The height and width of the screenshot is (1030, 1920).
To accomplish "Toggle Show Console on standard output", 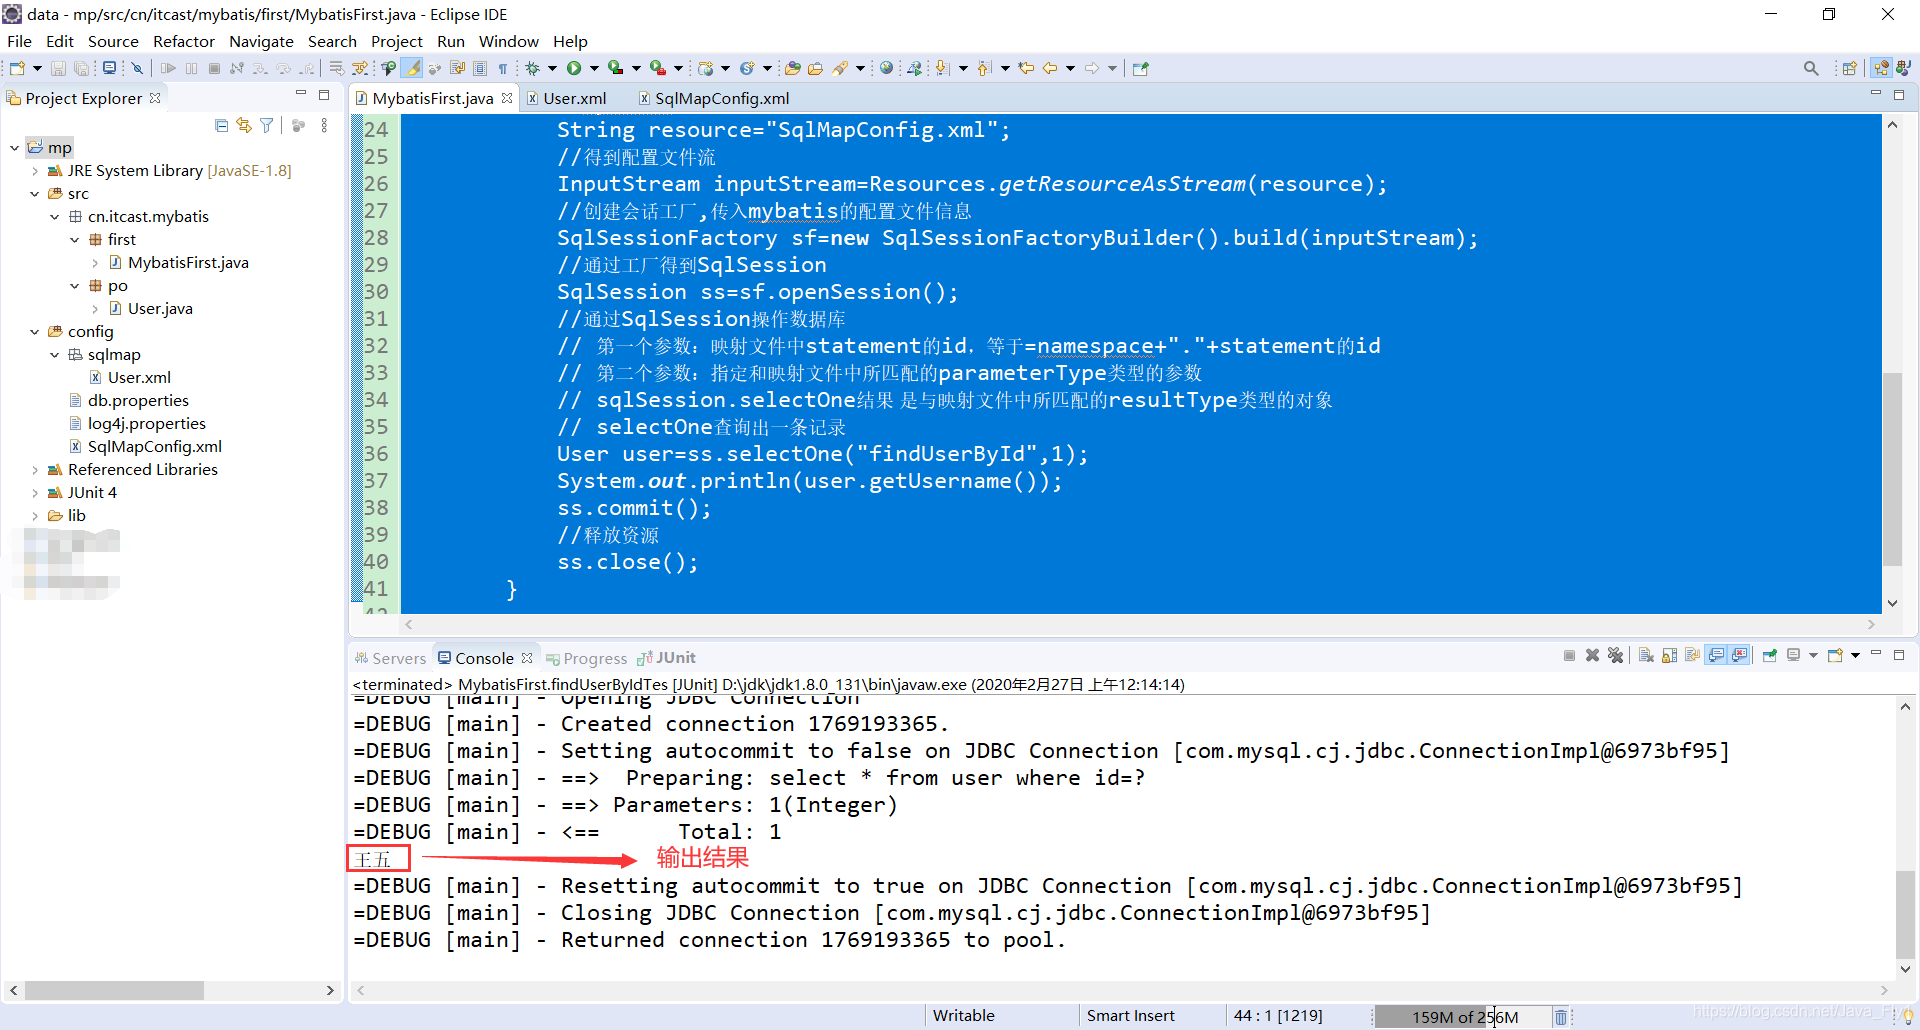I will (x=1716, y=656).
